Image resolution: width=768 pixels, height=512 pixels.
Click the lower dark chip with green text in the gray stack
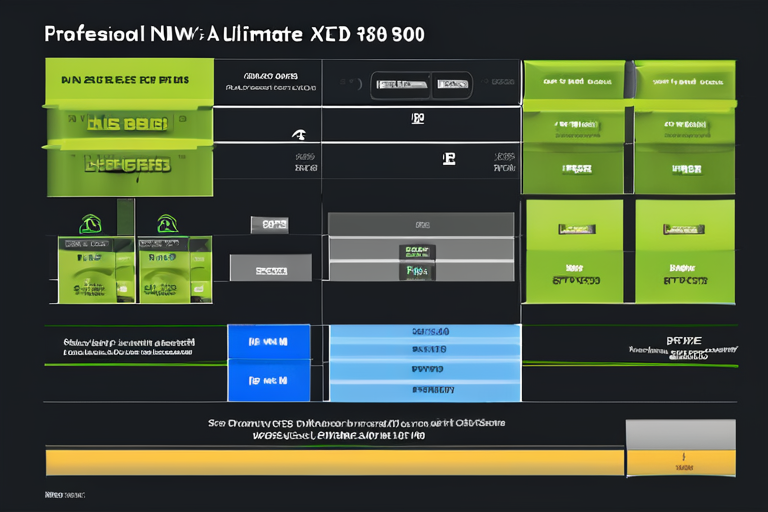[x=417, y=271]
